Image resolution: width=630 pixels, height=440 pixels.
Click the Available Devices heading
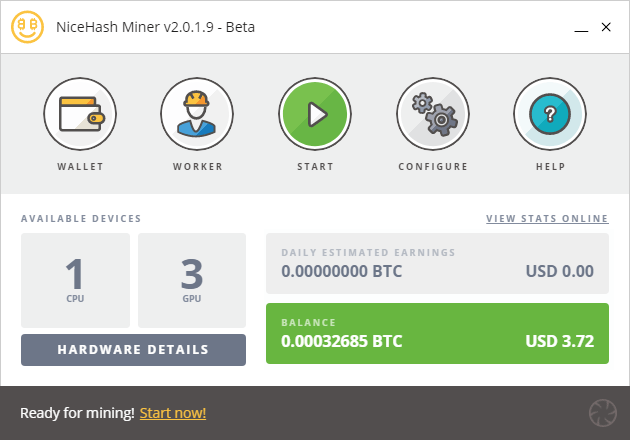point(81,219)
